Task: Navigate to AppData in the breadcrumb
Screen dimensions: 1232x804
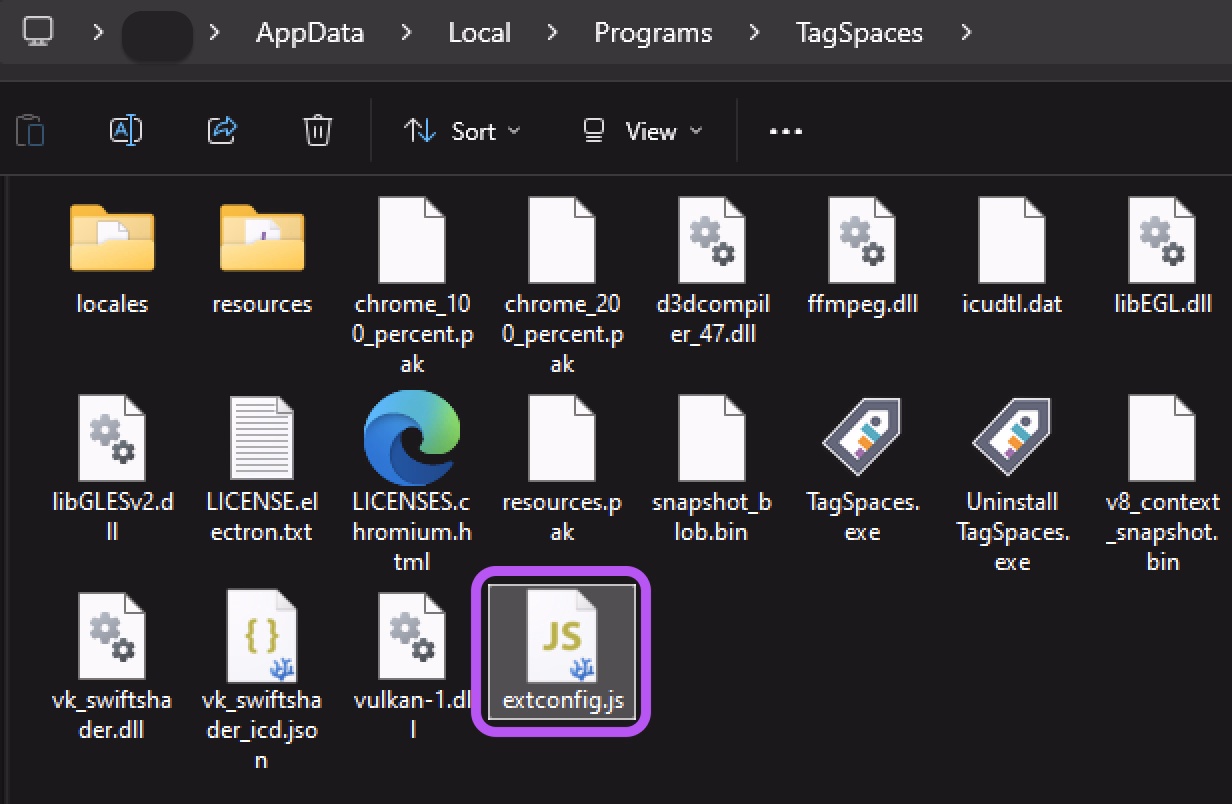Action: click(x=310, y=32)
